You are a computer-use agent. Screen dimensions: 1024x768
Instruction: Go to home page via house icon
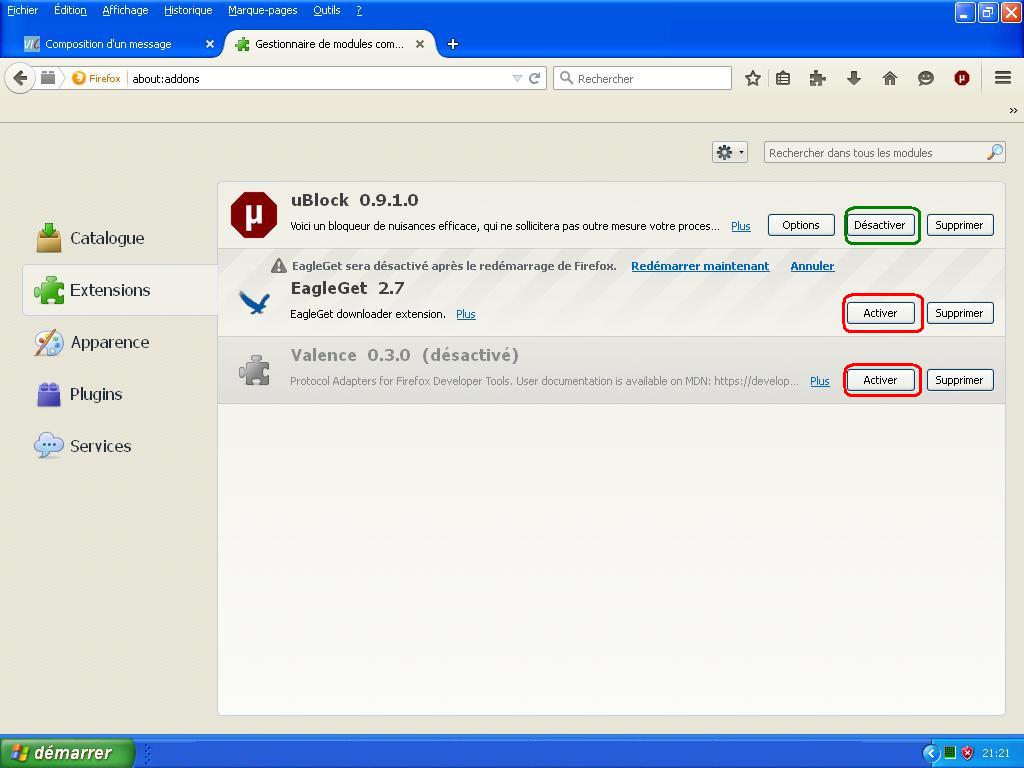tap(889, 78)
